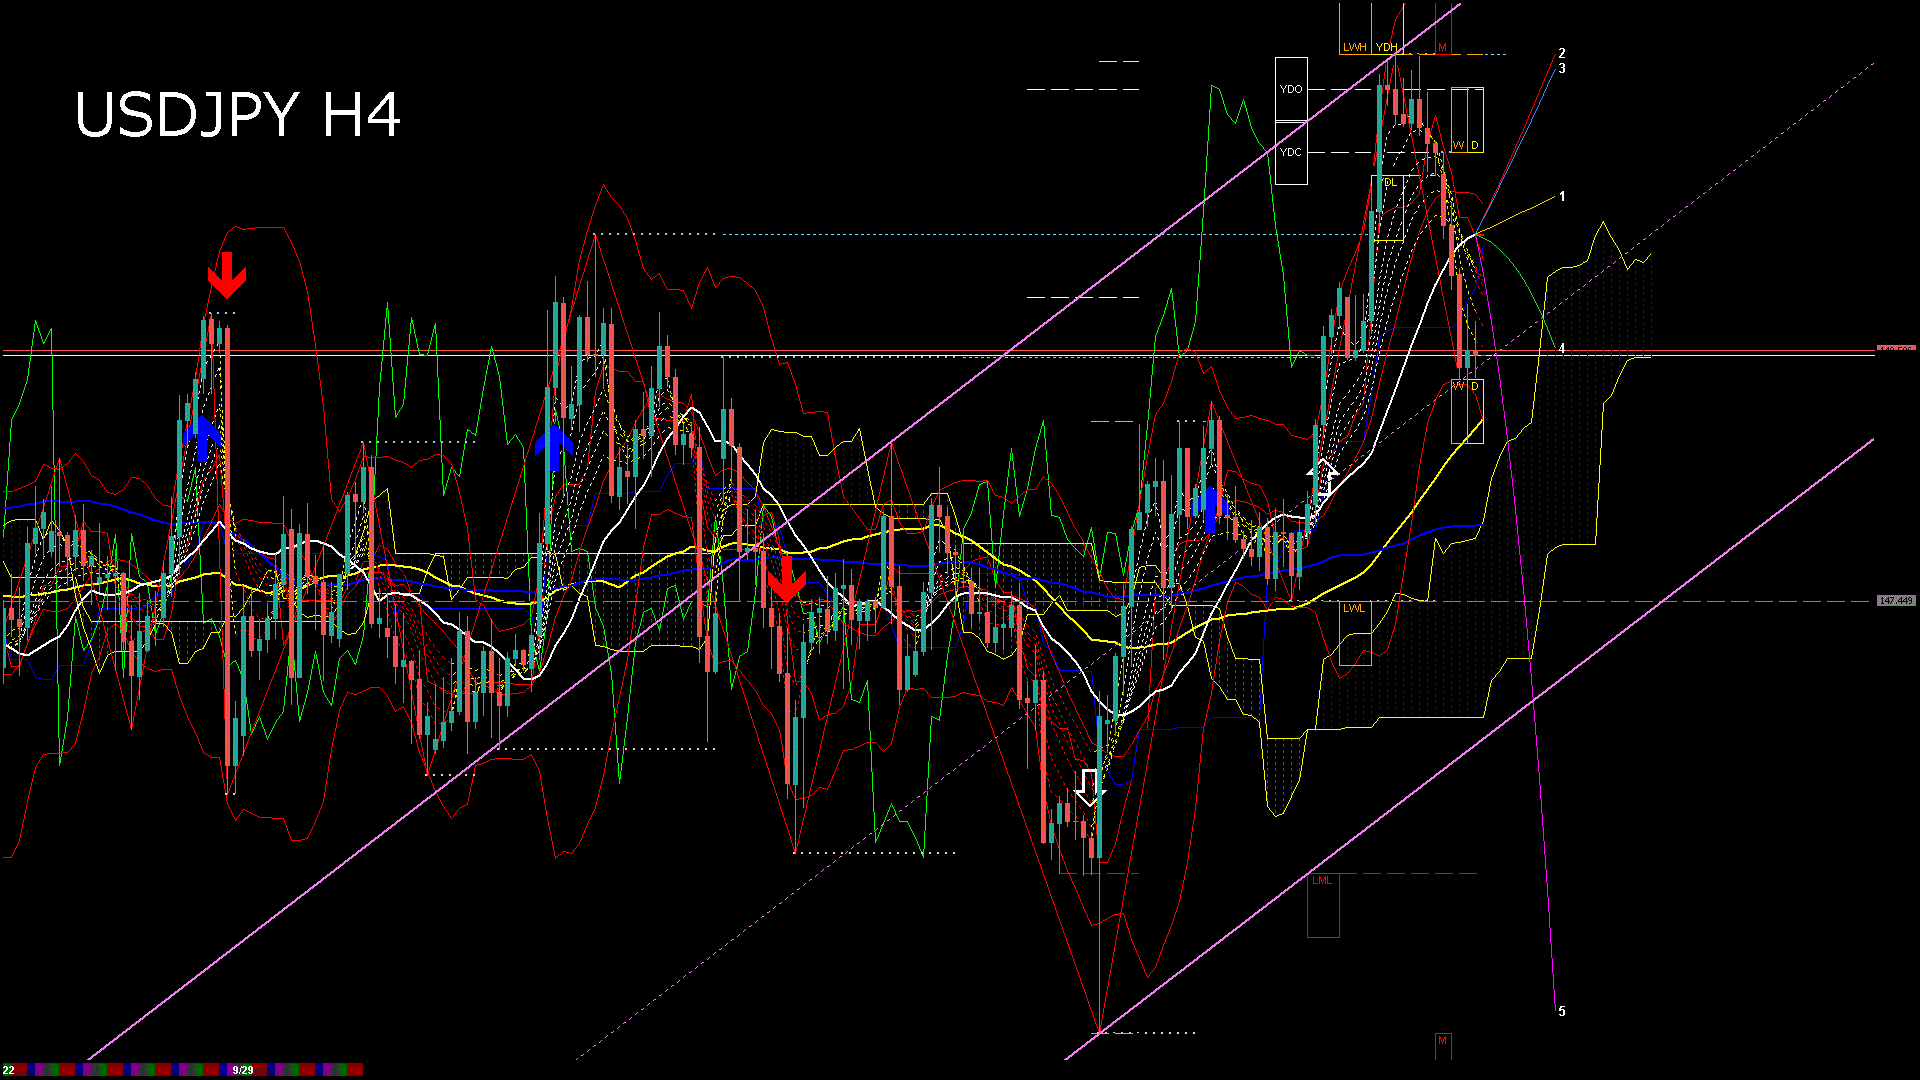This screenshot has width=1920, height=1080.
Task: Click the 147.449 price tag
Action: [1895, 601]
